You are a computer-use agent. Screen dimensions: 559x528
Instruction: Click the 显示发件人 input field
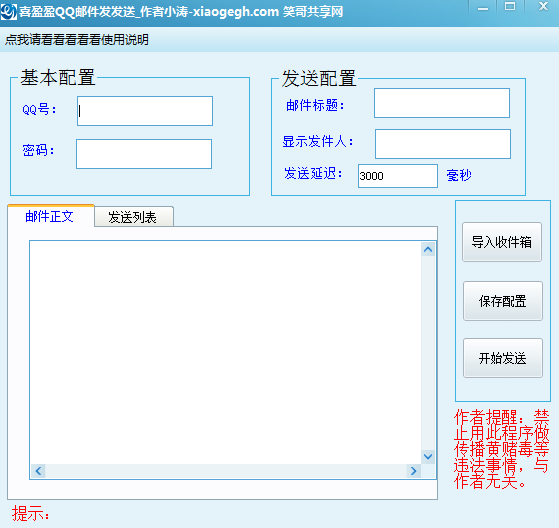click(x=443, y=144)
